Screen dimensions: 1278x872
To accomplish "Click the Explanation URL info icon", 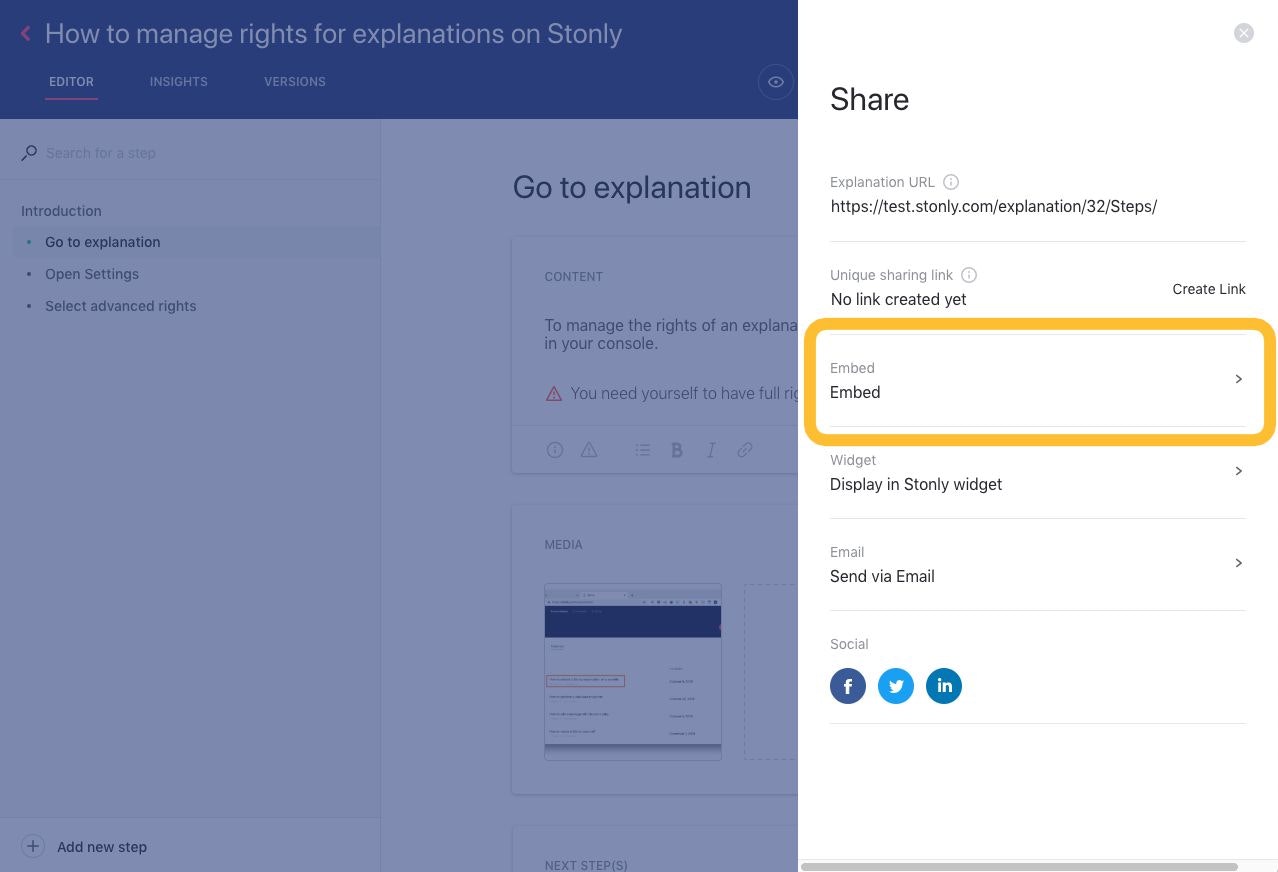I will [951, 182].
